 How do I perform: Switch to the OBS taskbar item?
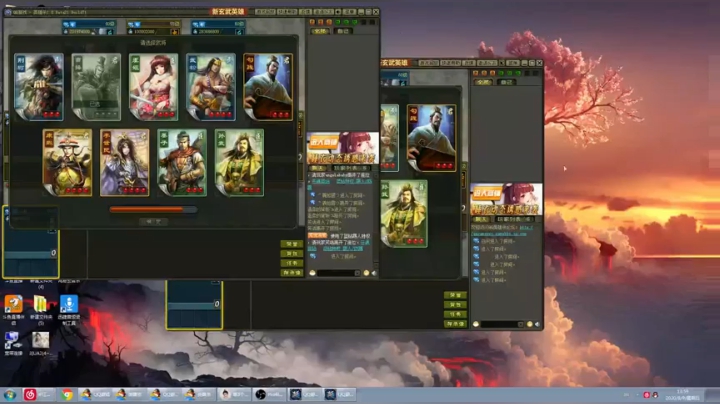(268, 395)
